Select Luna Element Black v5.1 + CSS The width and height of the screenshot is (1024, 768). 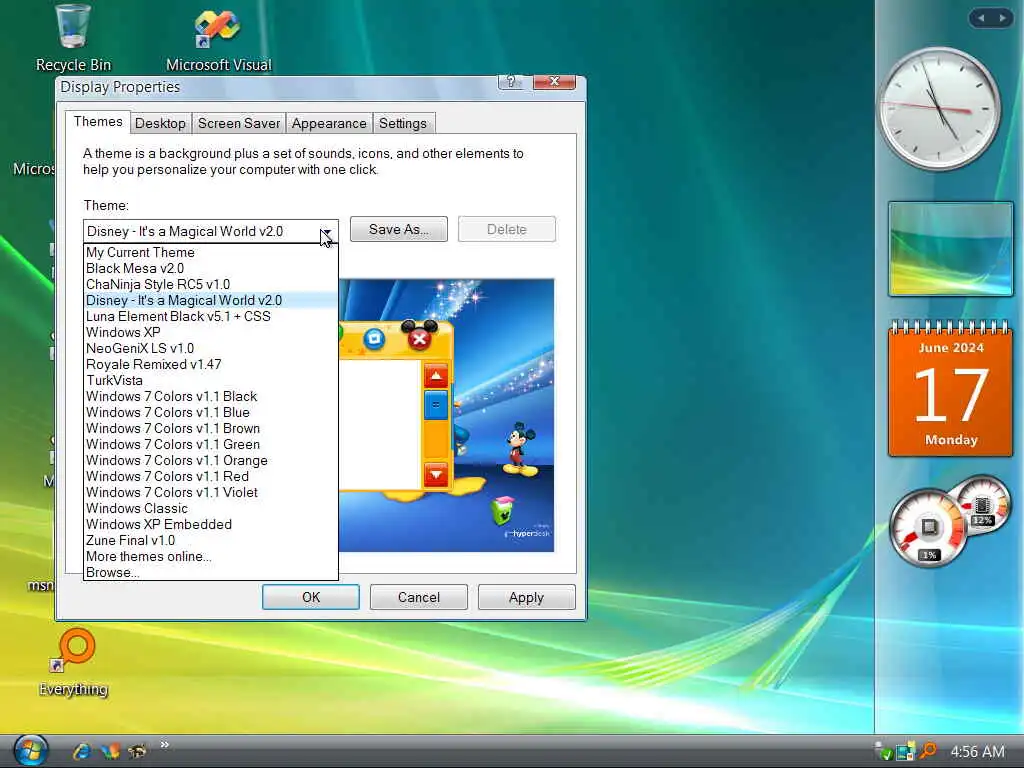(x=210, y=316)
